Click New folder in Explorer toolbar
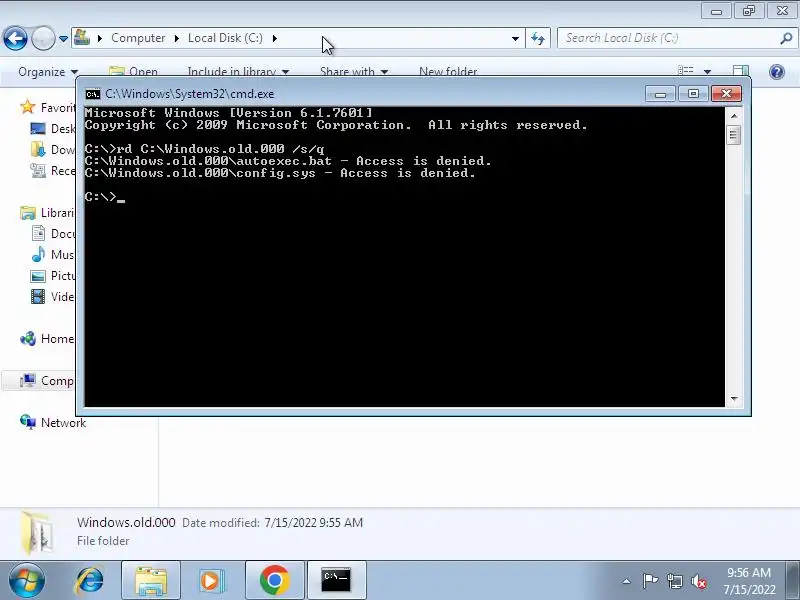The image size is (800, 600). (x=448, y=72)
